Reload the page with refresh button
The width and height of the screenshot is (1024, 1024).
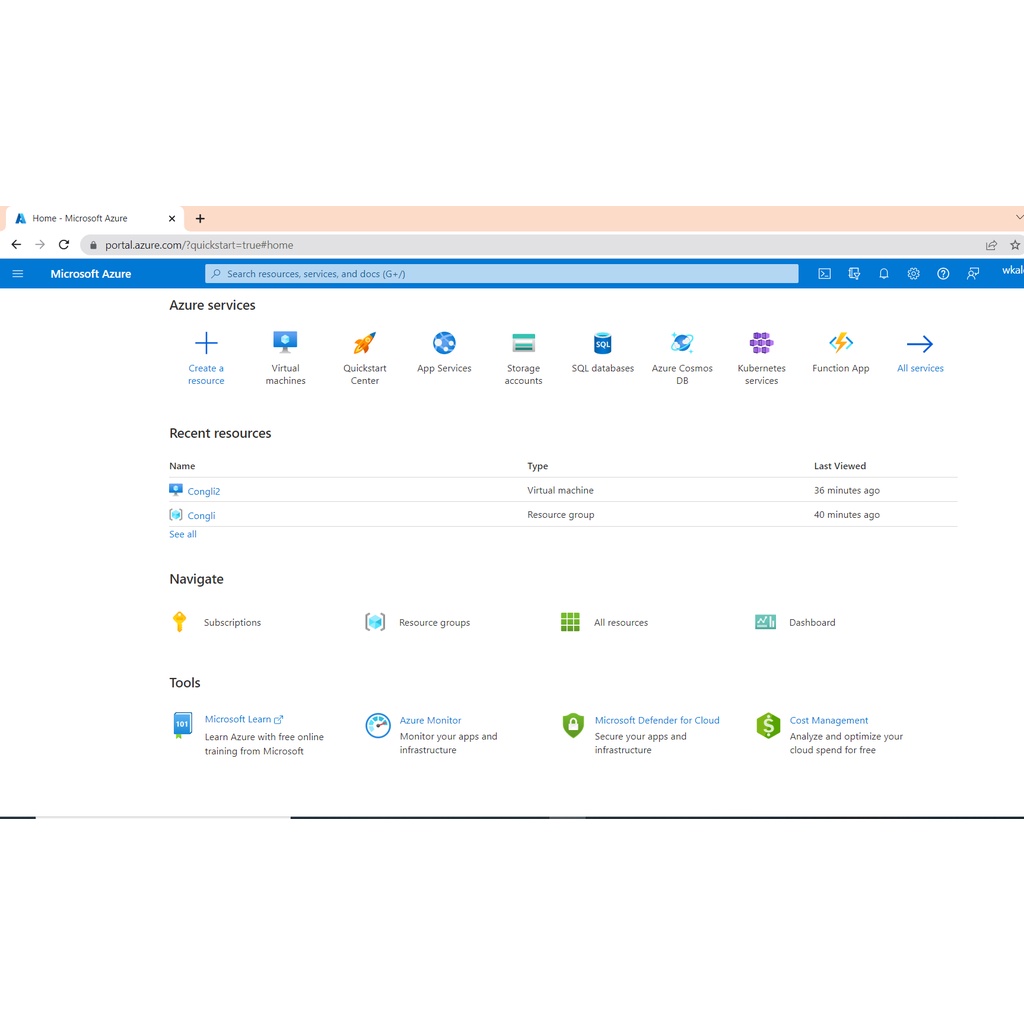(63, 244)
